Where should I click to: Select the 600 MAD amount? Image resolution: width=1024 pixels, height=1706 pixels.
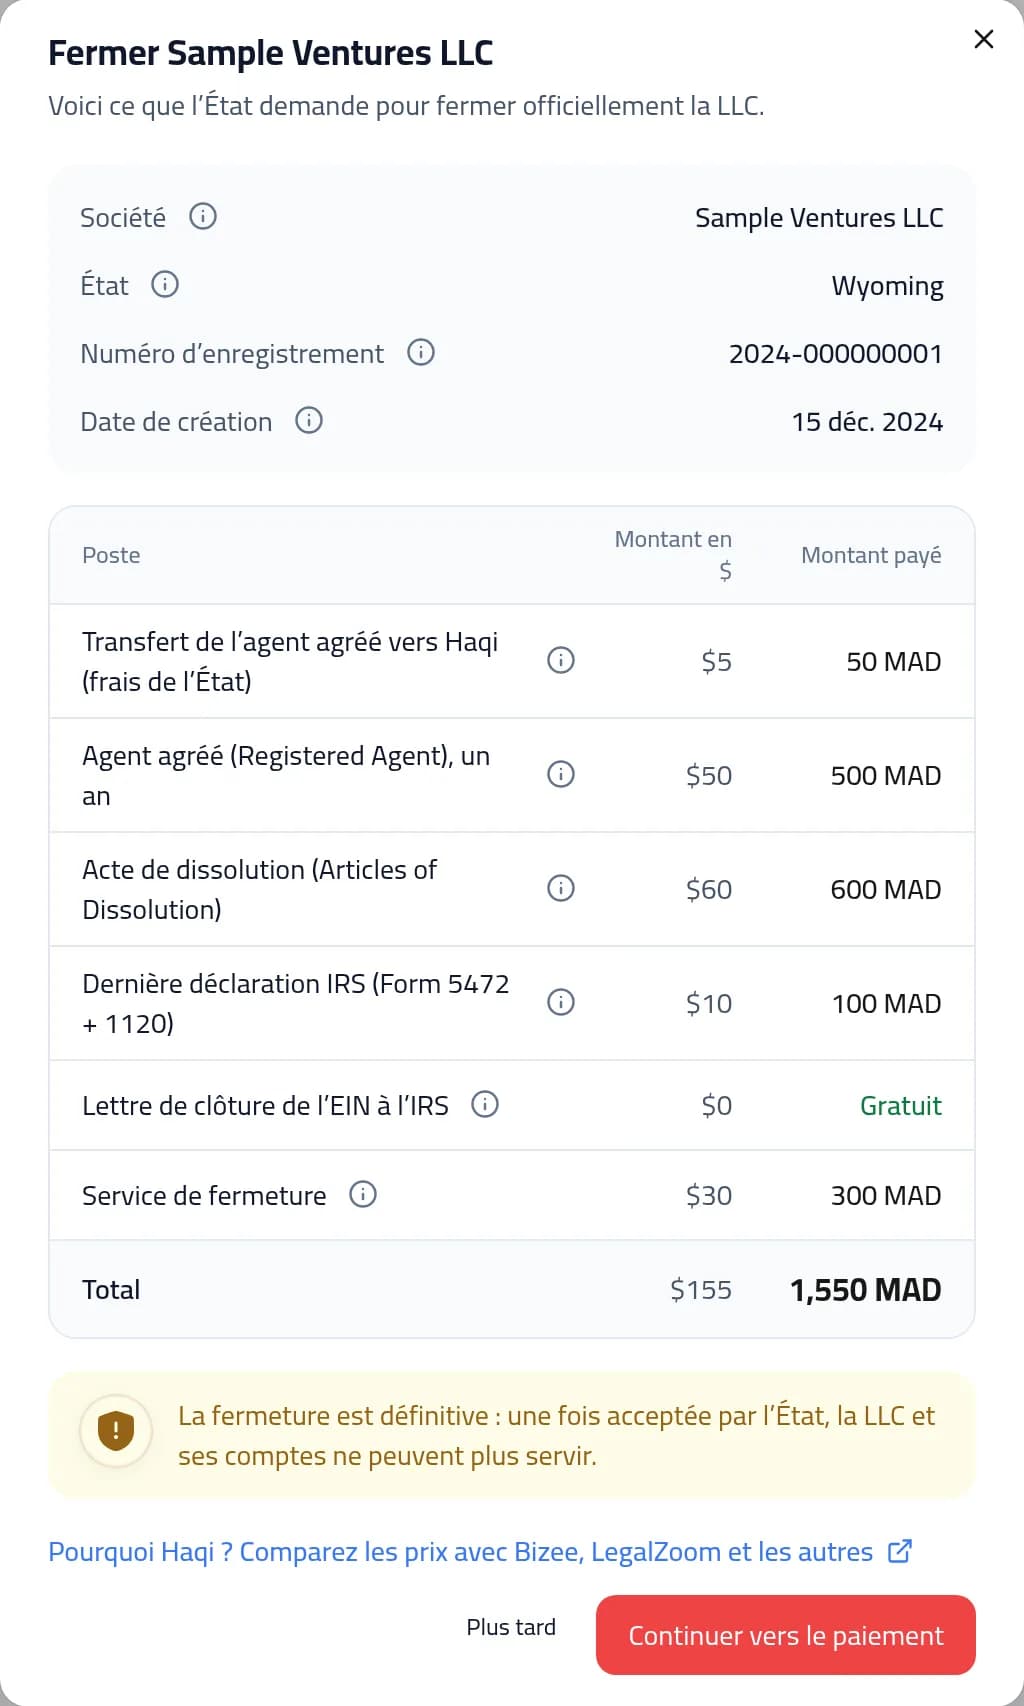pos(886,889)
